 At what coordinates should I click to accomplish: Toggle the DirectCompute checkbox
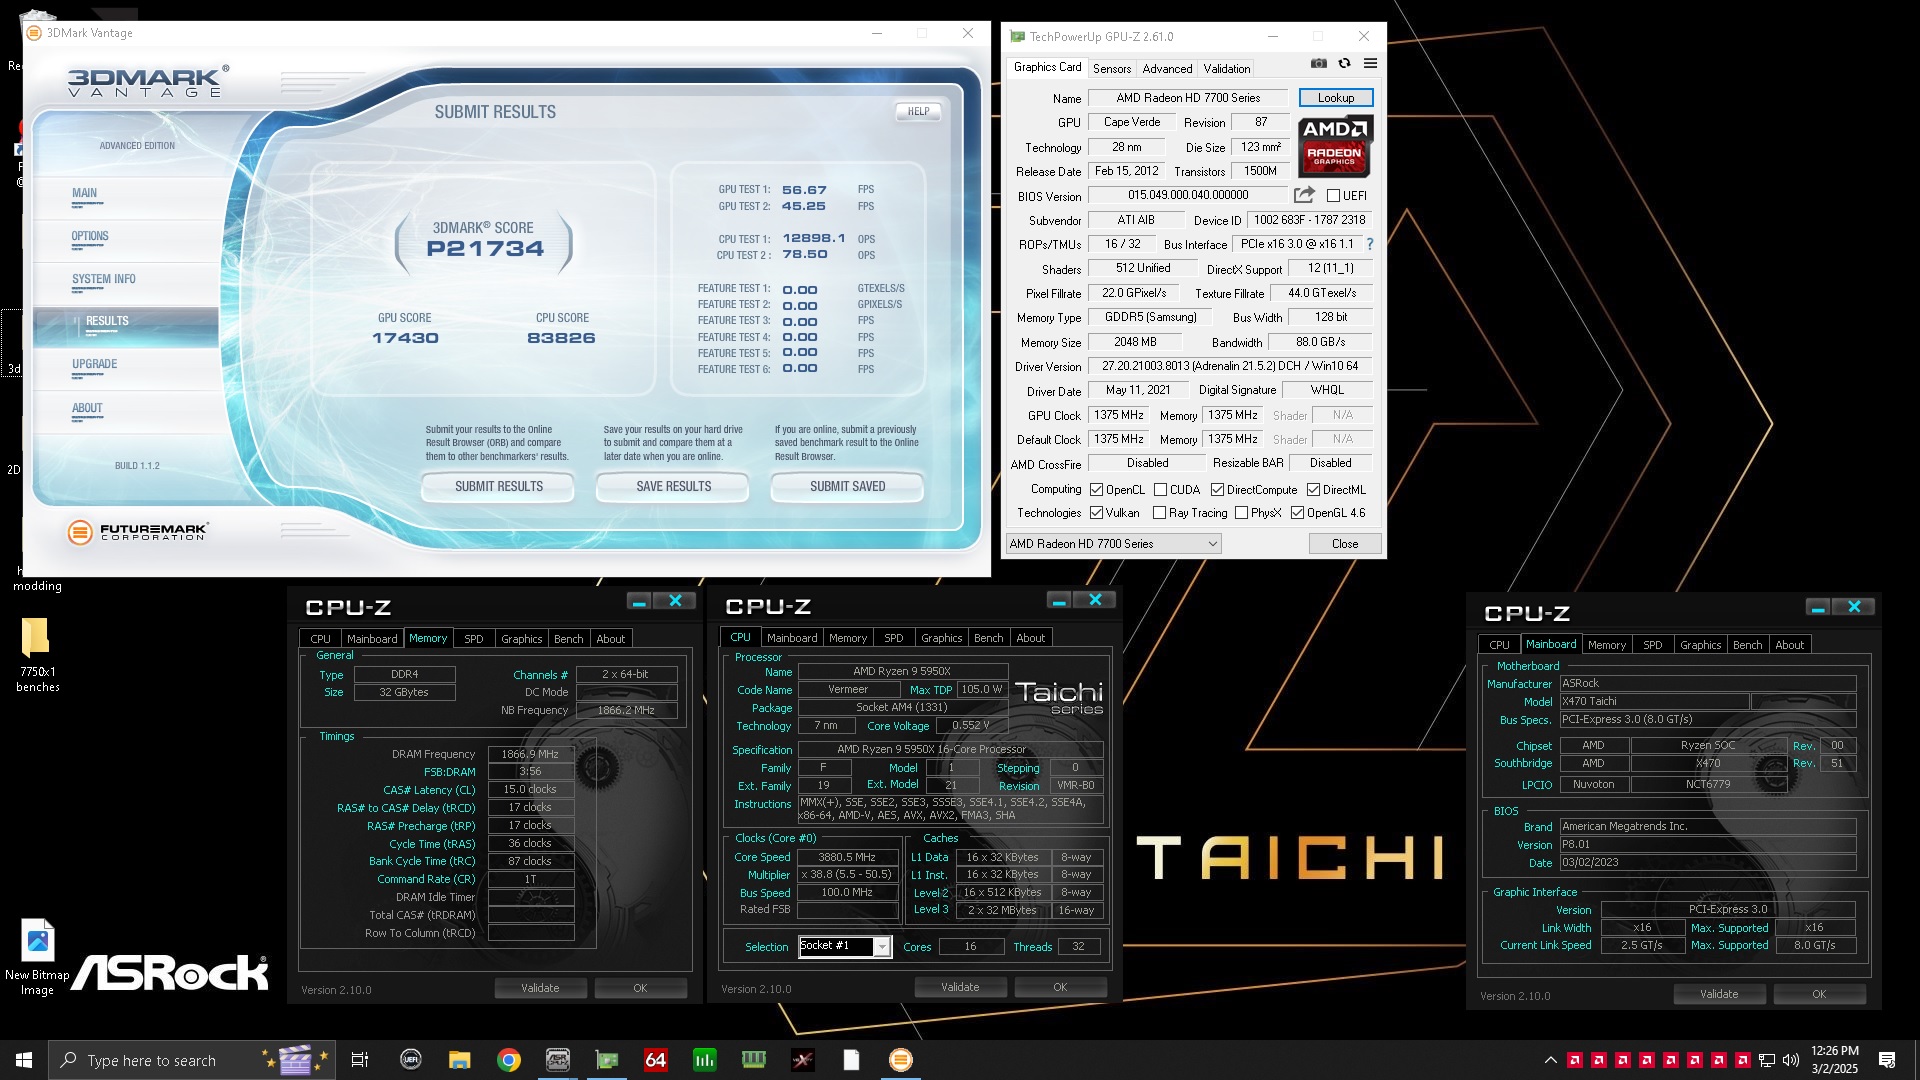click(x=1217, y=490)
